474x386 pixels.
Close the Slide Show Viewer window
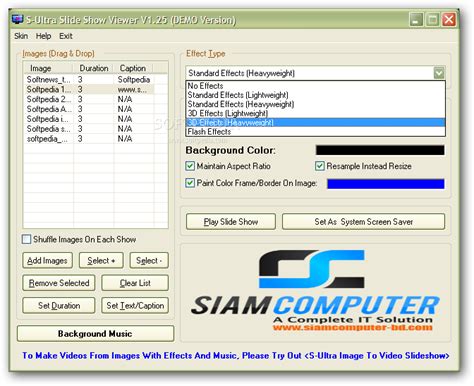[x=449, y=20]
